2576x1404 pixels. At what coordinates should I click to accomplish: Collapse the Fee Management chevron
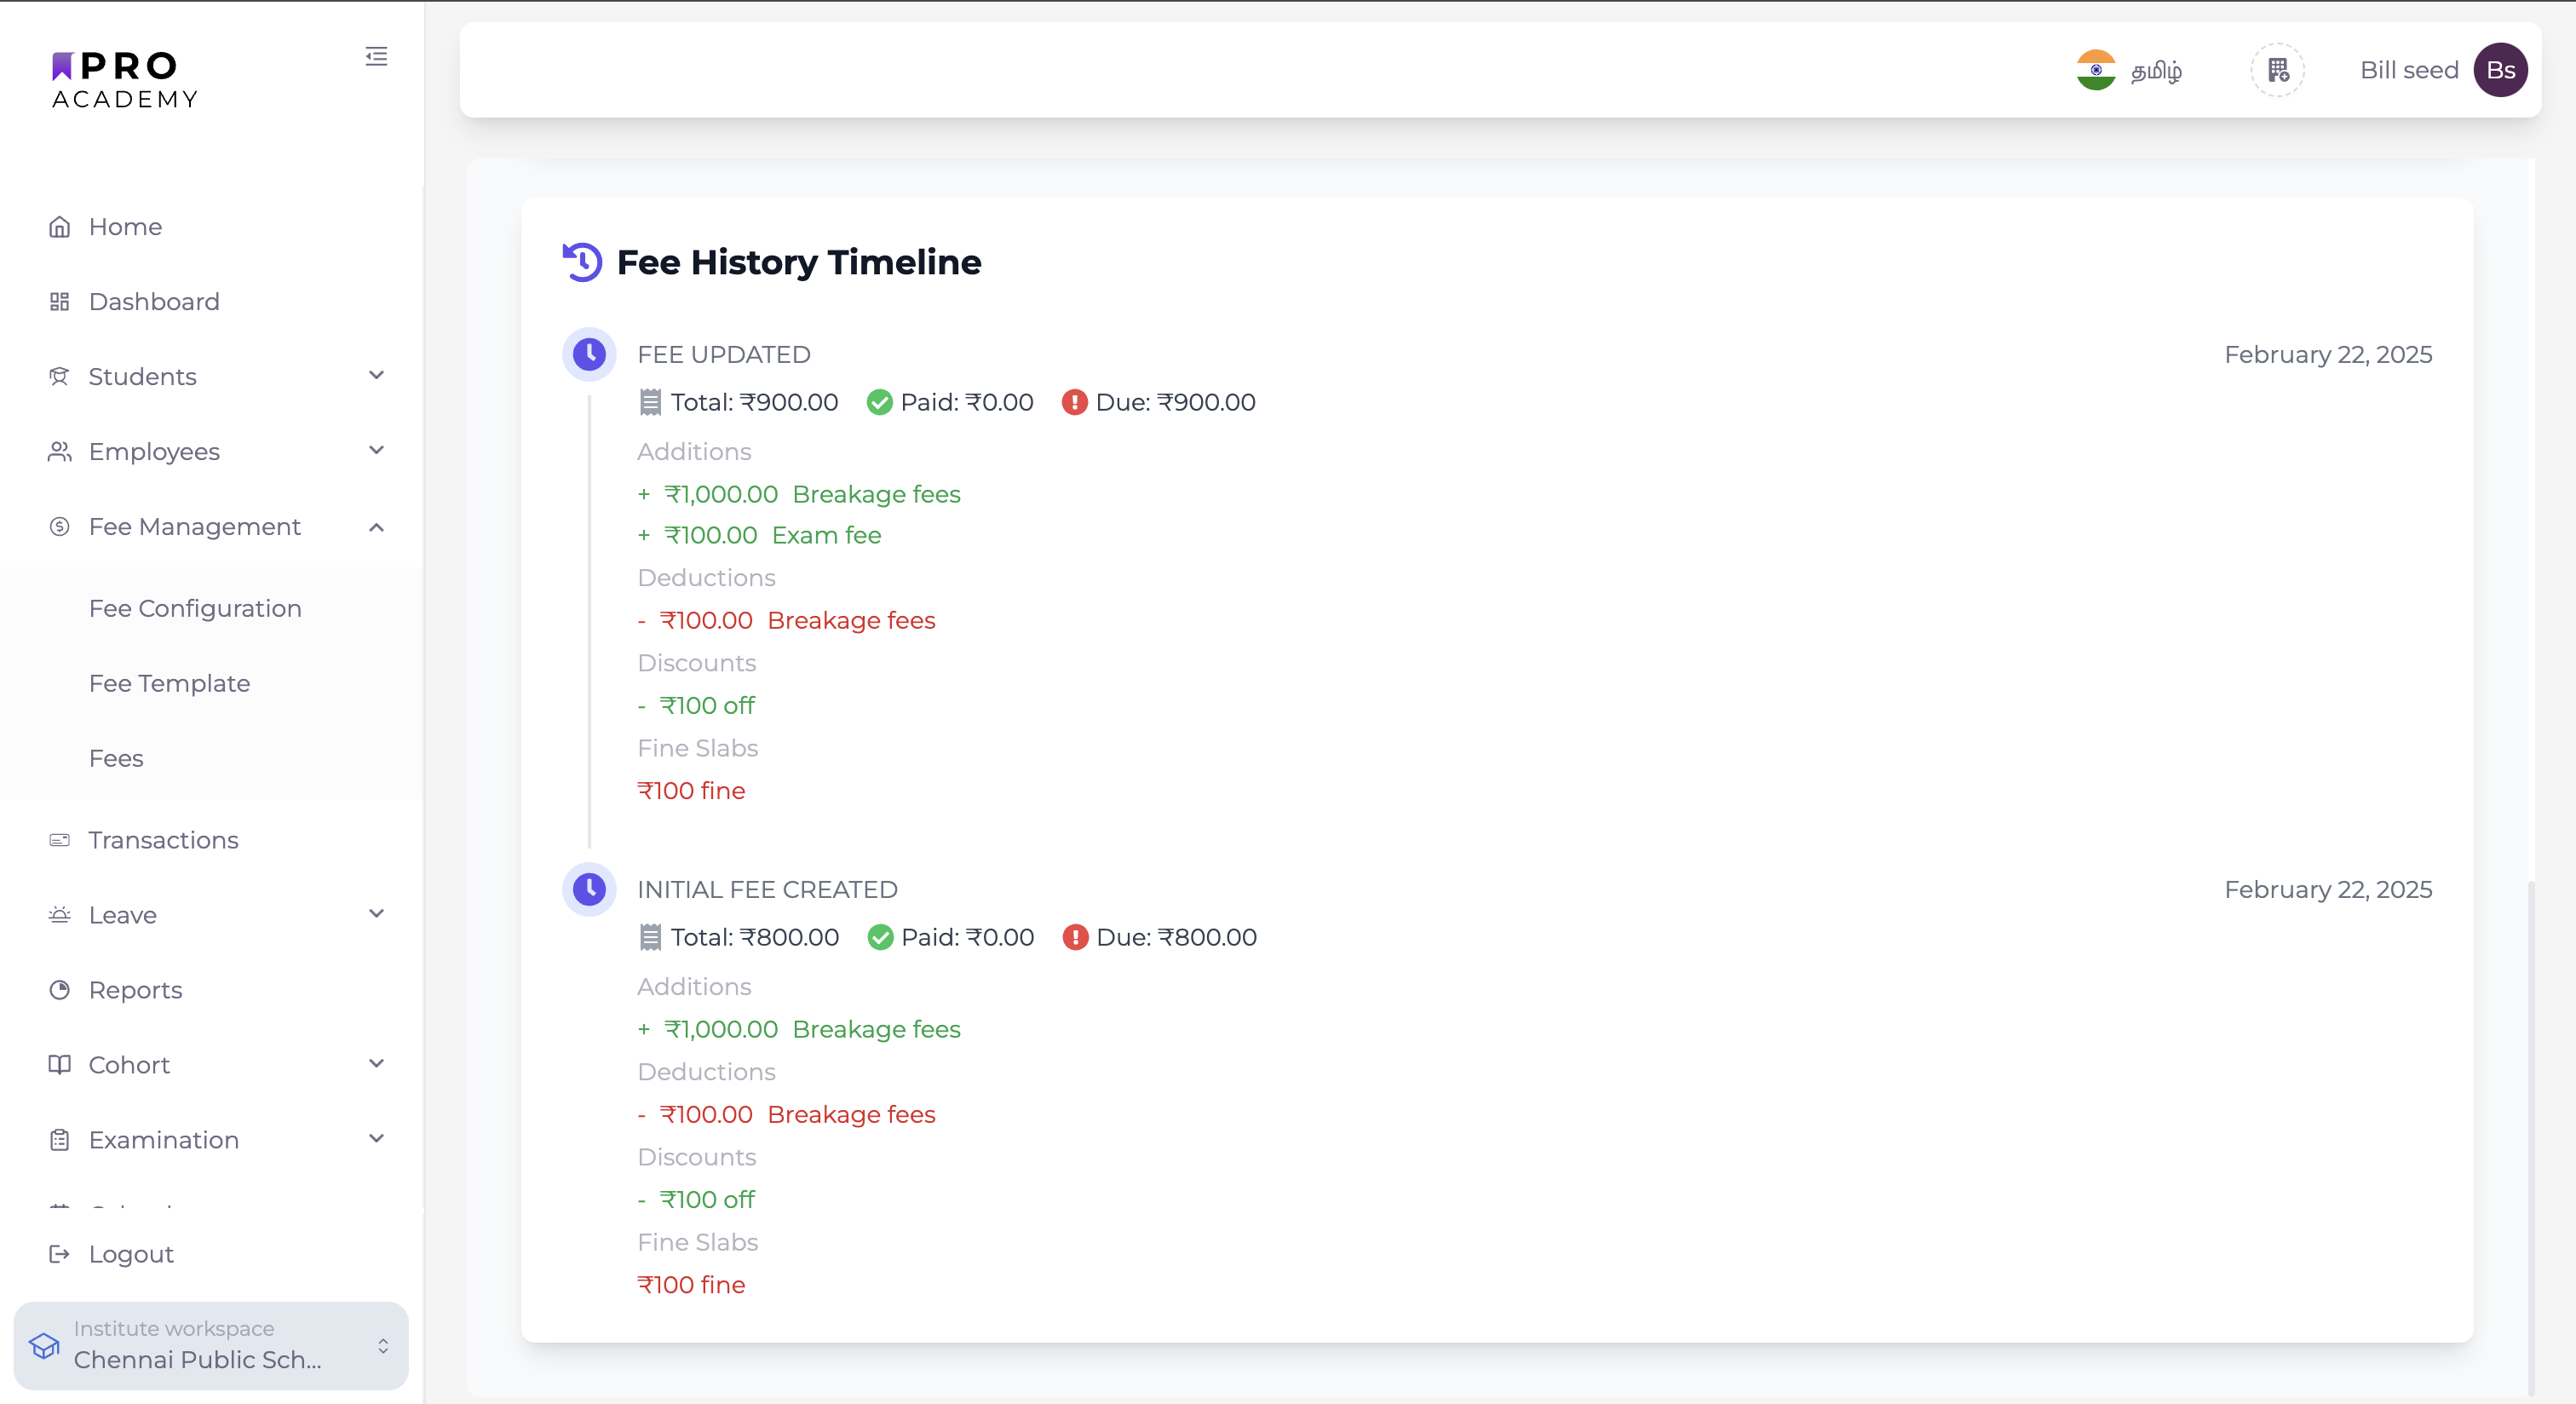[376, 527]
